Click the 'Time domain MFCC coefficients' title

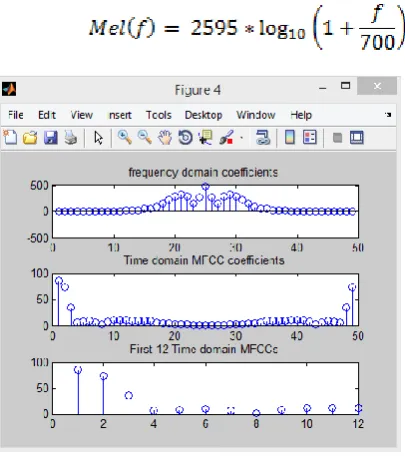click(x=204, y=260)
